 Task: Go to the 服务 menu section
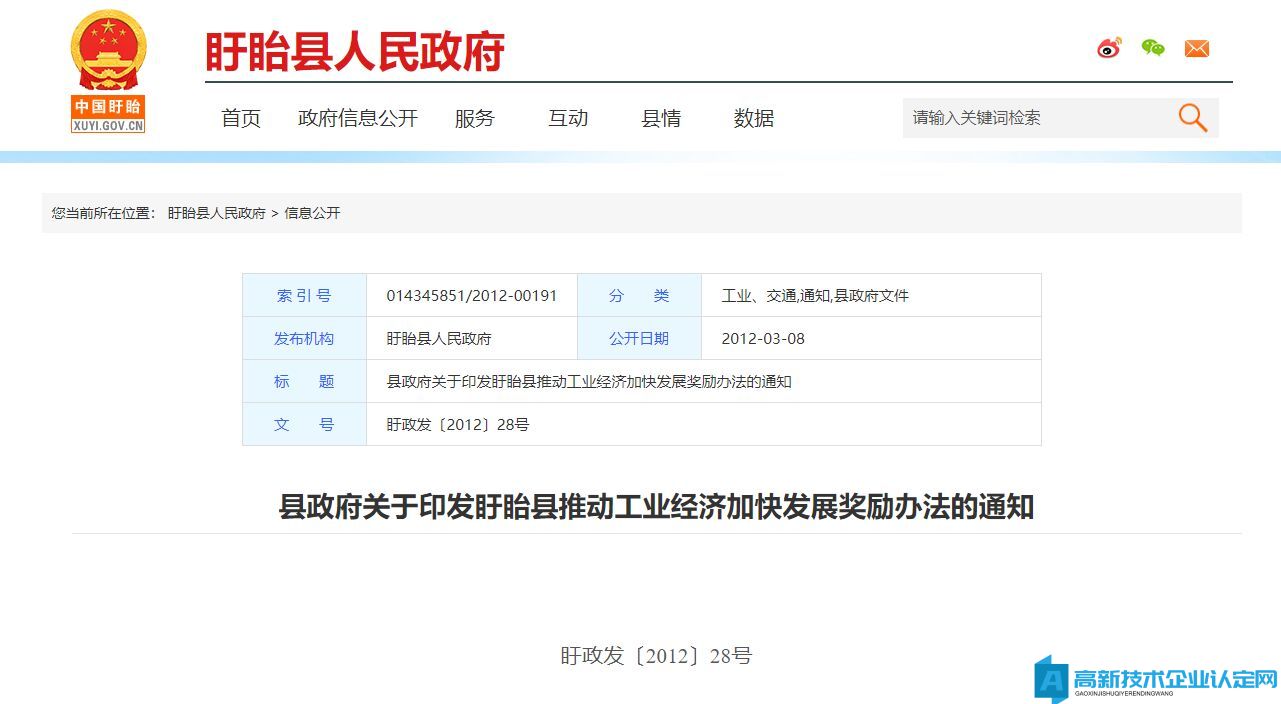[x=475, y=118]
